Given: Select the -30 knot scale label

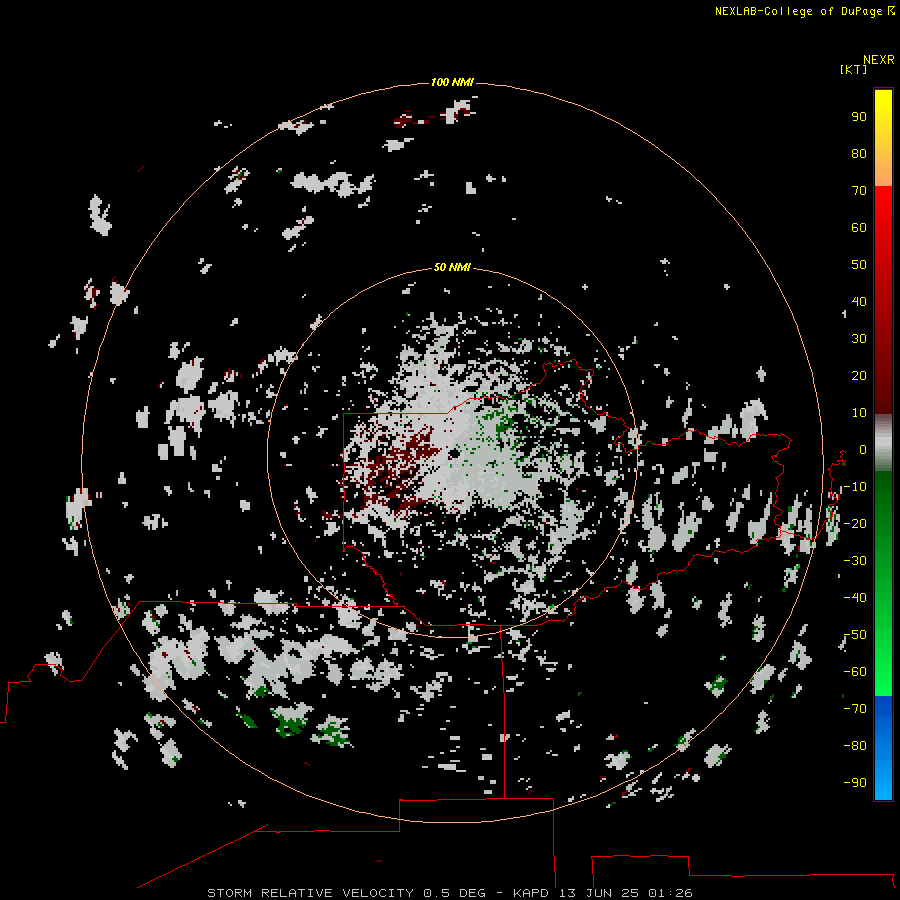Looking at the screenshot, I should [855, 561].
